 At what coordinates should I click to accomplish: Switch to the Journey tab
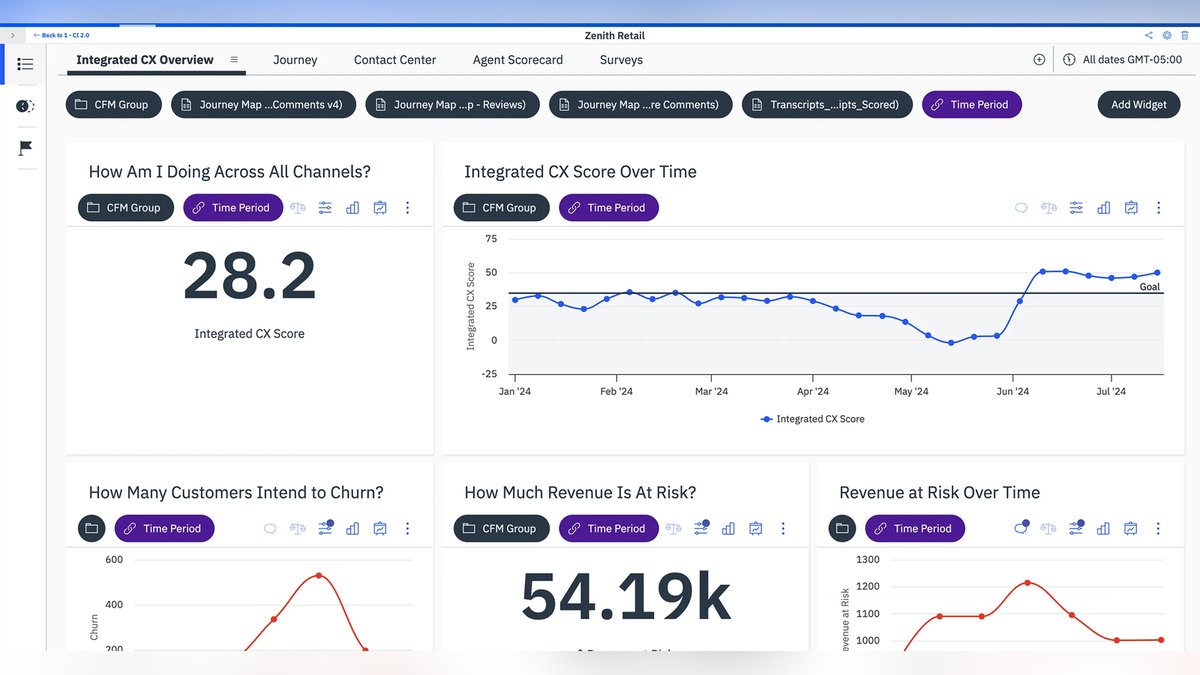click(295, 60)
